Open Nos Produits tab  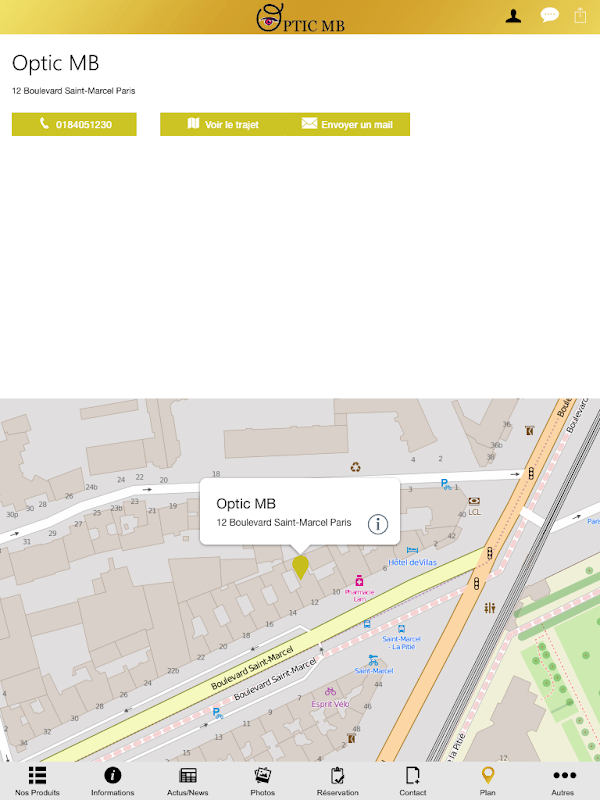(x=37, y=781)
